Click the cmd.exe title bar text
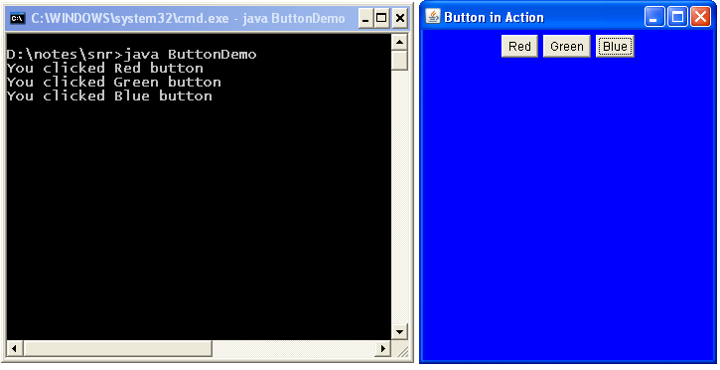720x370 pixels. coord(188,18)
